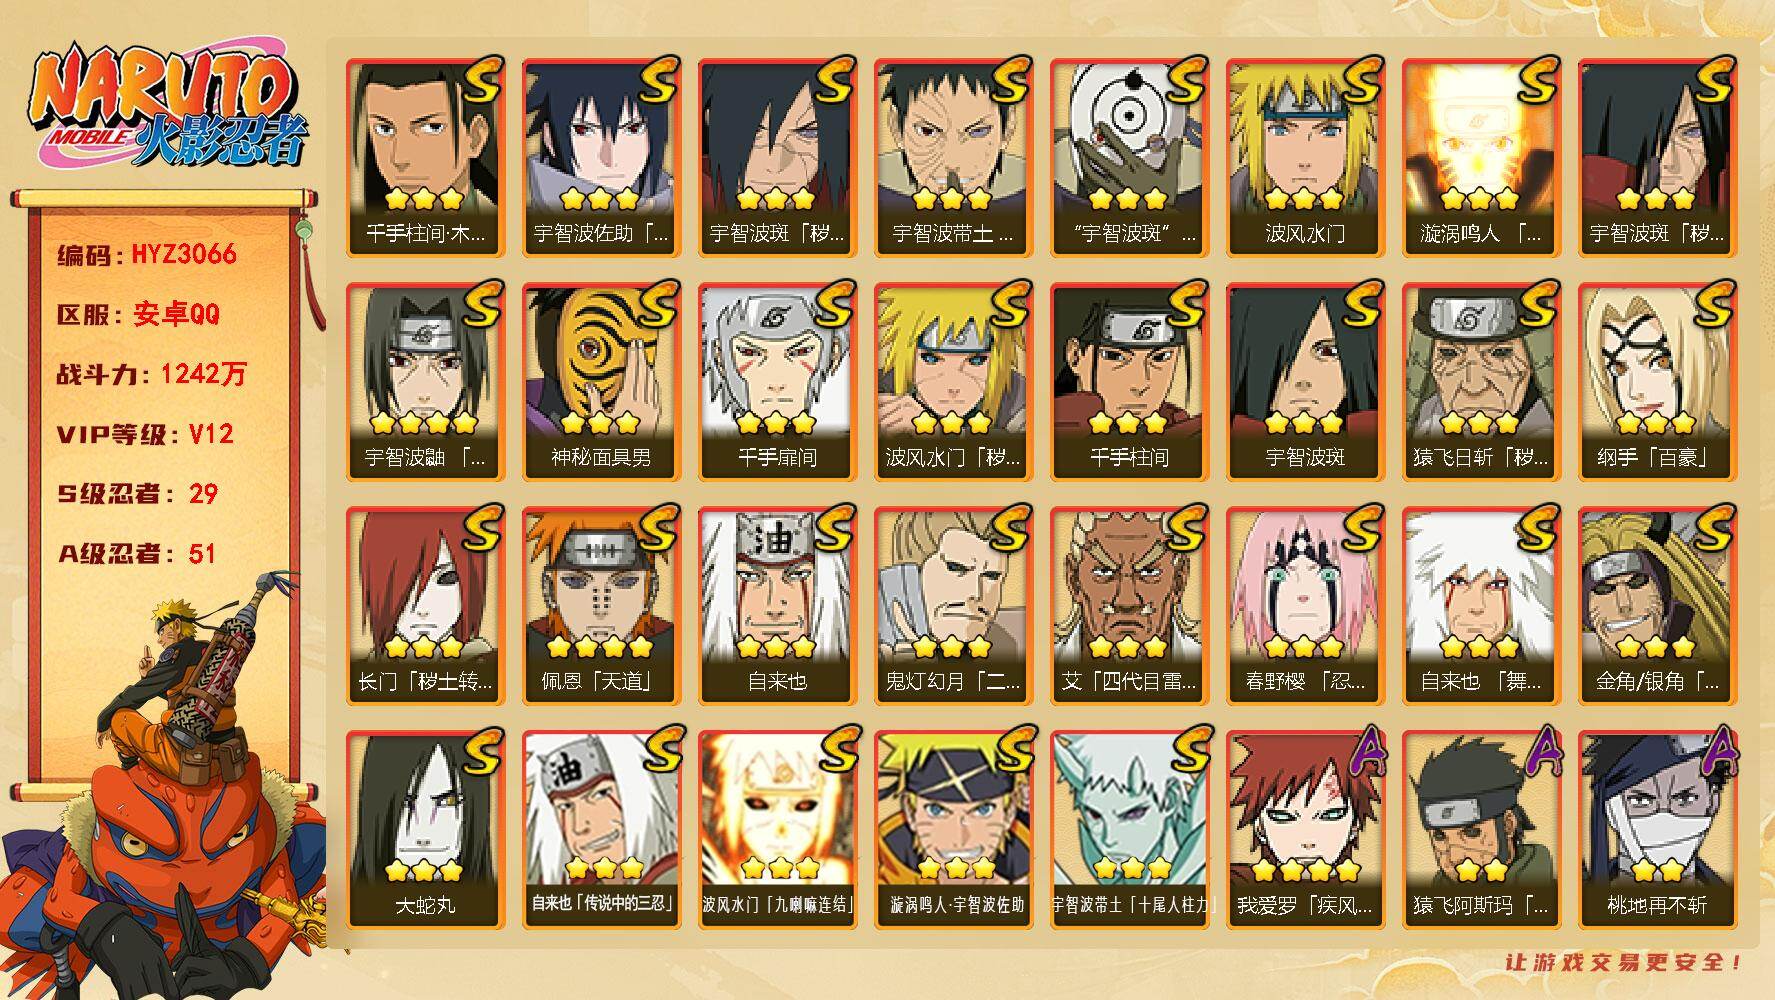Open the 大蛇丸 character card
The height and width of the screenshot is (1000, 1775).
tap(425, 830)
